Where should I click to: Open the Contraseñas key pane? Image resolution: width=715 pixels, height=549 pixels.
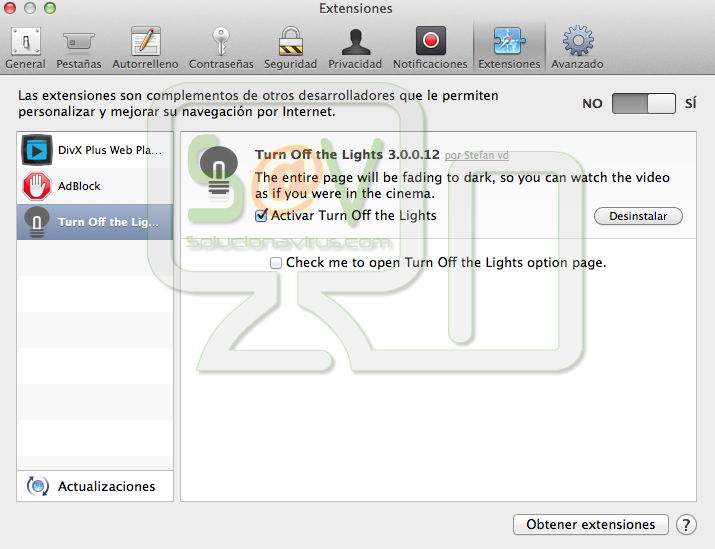click(221, 48)
